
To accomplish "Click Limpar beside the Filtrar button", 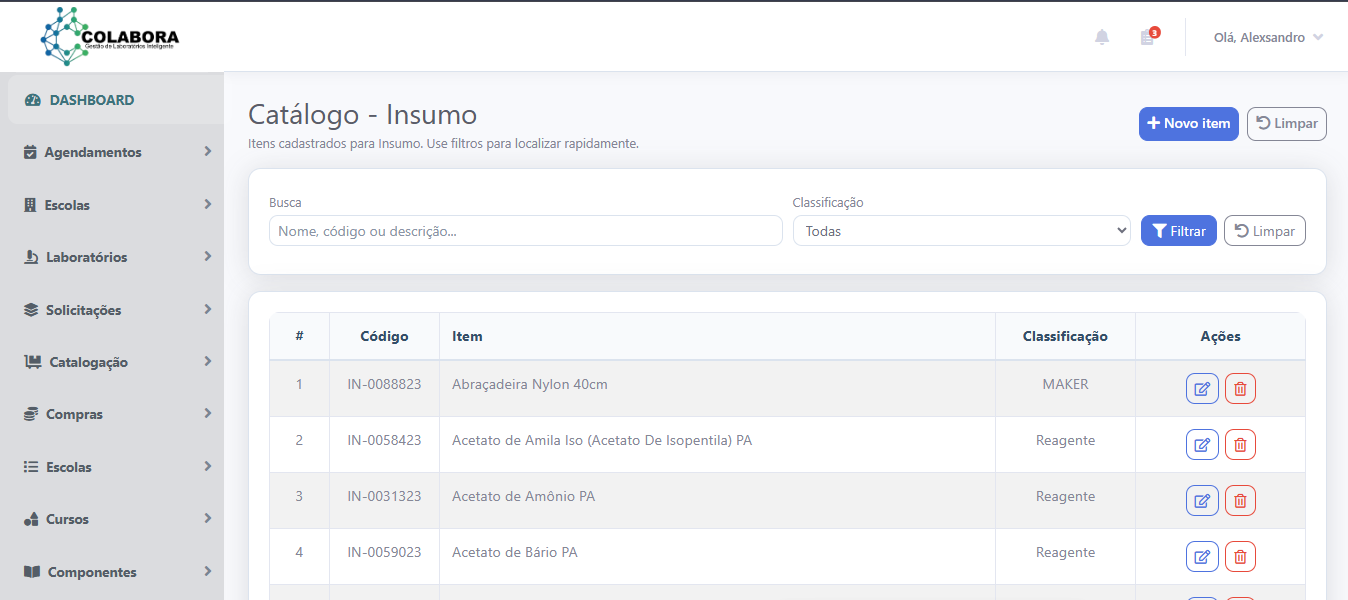I will click(x=1265, y=231).
